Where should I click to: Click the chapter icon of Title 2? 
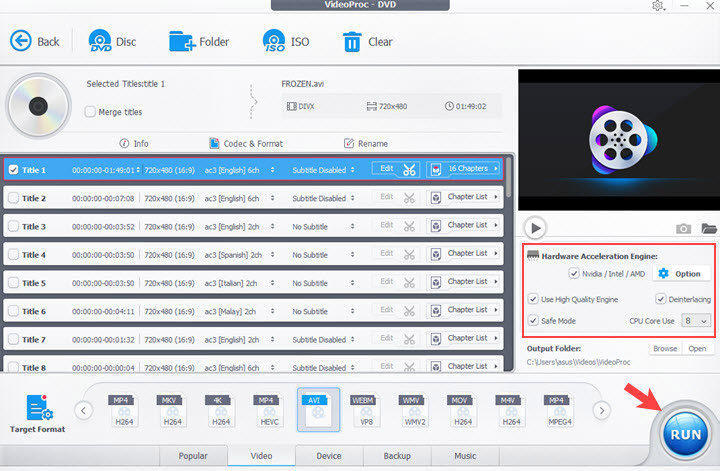pyautogui.click(x=436, y=198)
